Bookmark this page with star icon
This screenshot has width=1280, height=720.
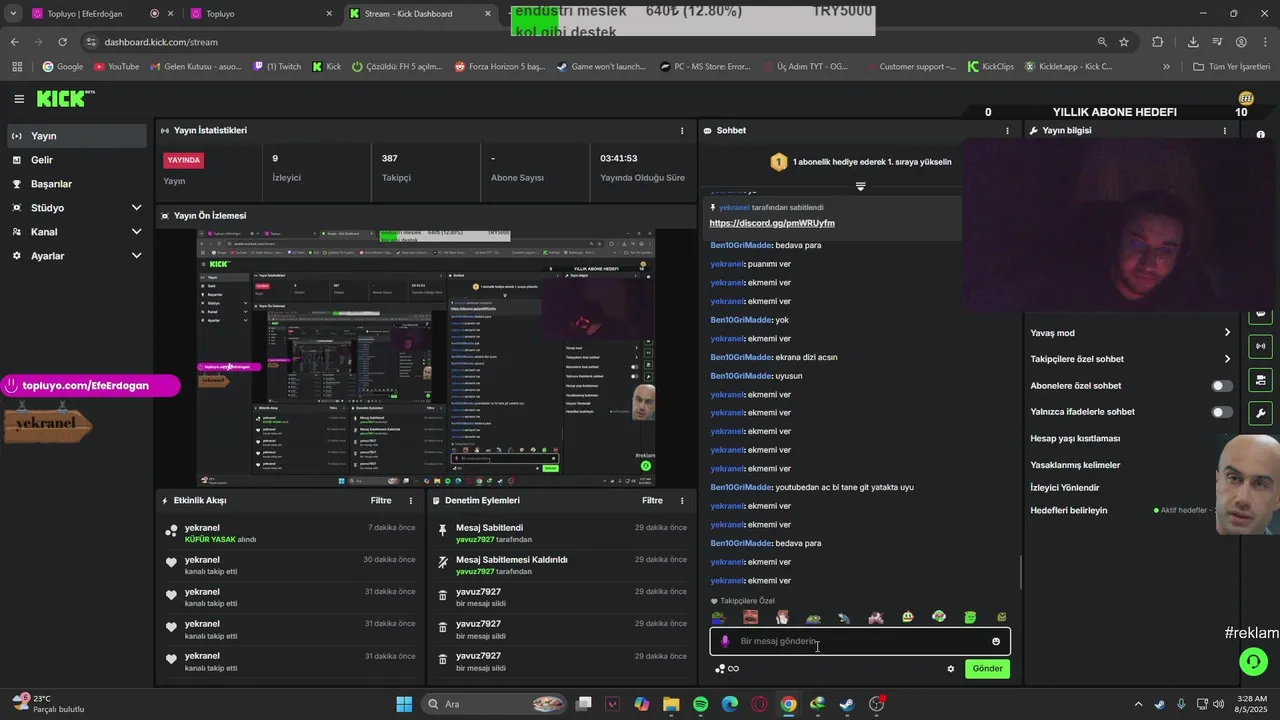(x=1124, y=42)
